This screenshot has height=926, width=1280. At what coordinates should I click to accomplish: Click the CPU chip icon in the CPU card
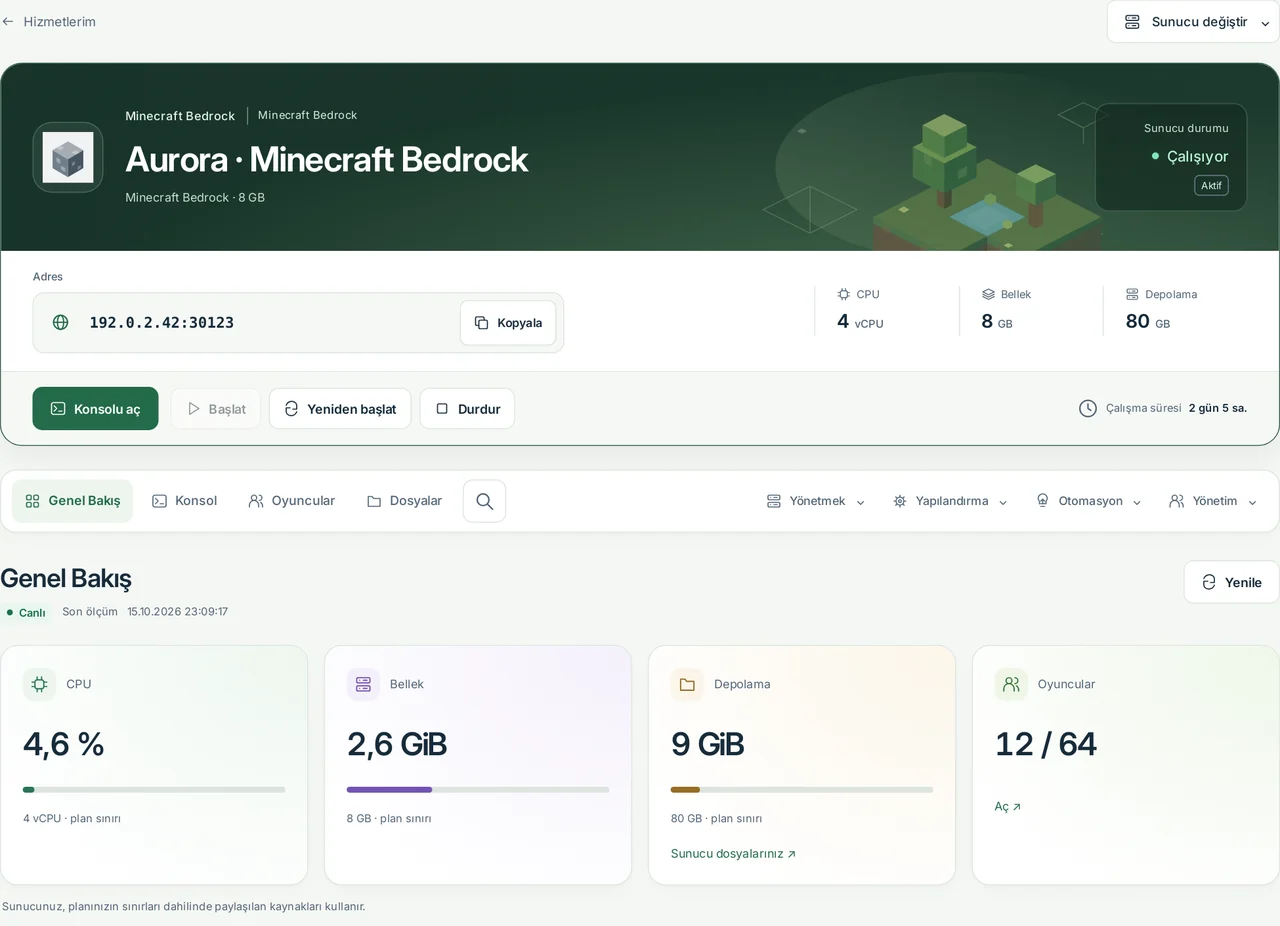(x=39, y=684)
